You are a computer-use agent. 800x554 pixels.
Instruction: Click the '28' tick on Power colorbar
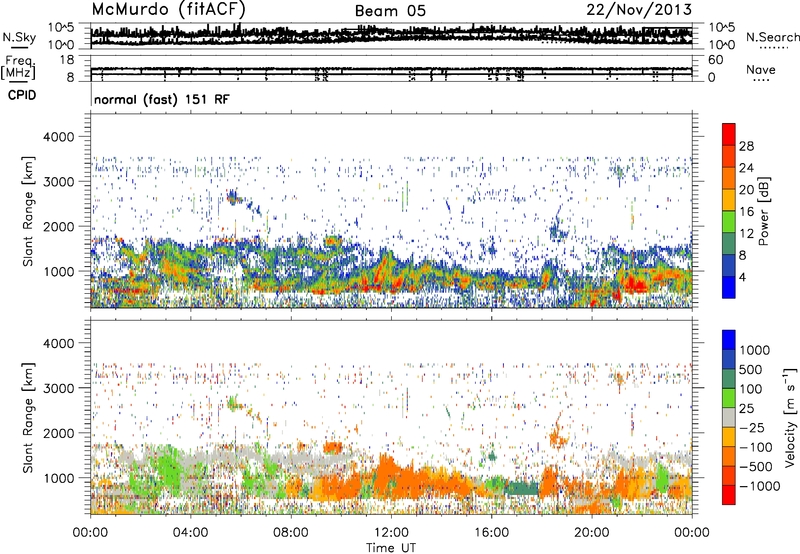(746, 146)
